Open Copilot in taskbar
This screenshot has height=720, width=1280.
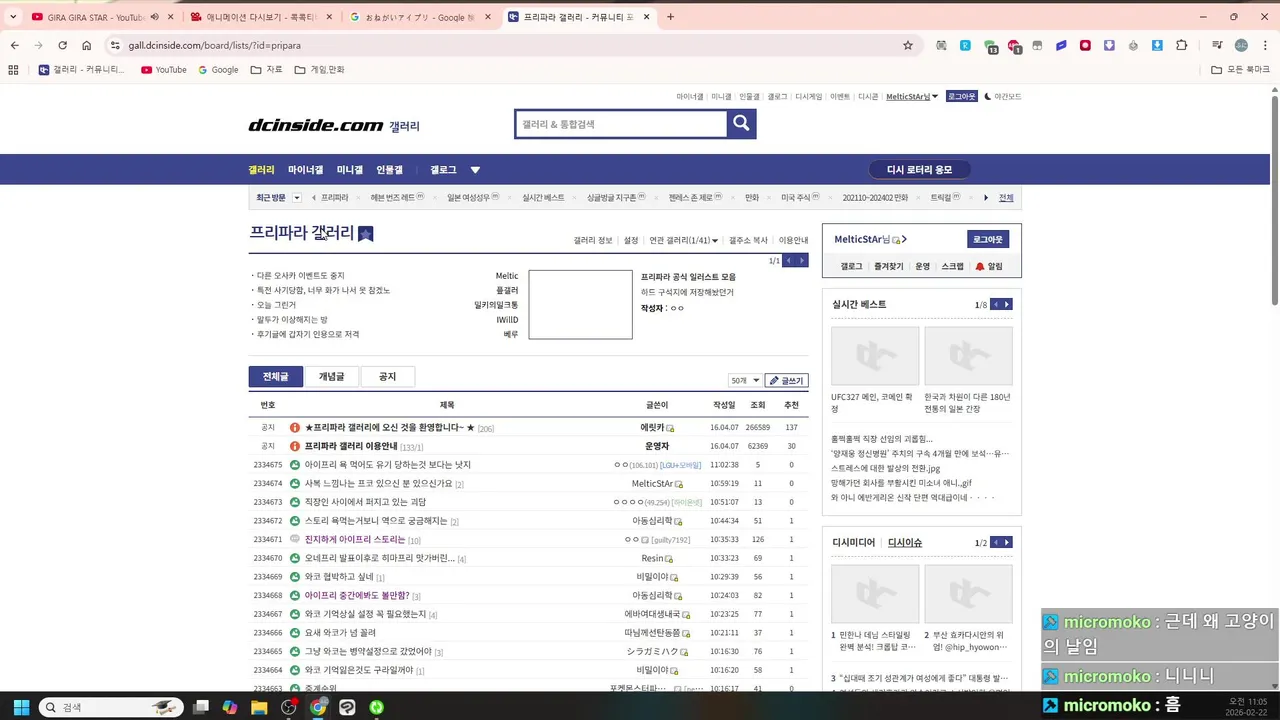230,707
